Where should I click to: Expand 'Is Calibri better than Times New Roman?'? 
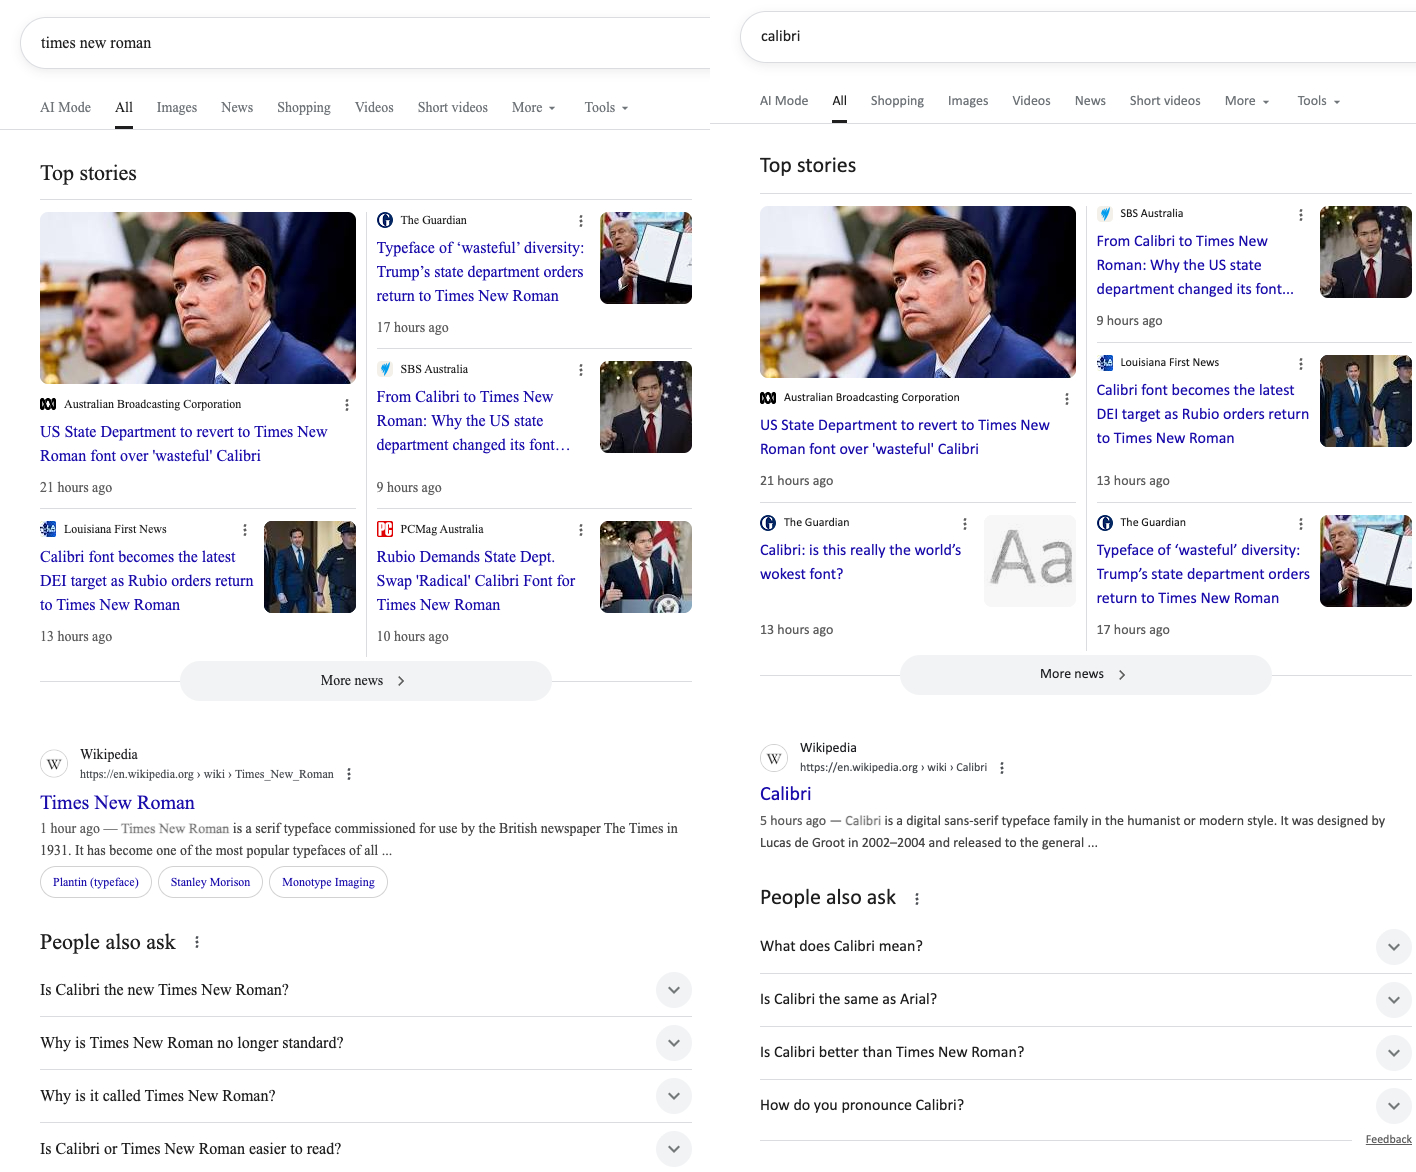click(x=1086, y=1052)
